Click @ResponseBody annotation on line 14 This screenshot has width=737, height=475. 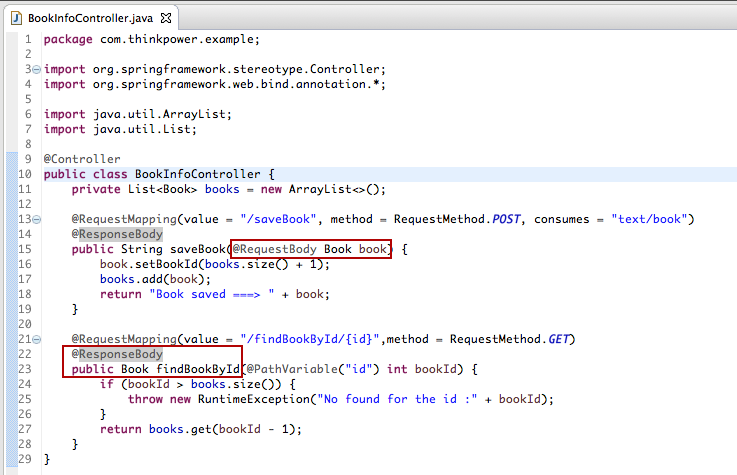tap(117, 234)
